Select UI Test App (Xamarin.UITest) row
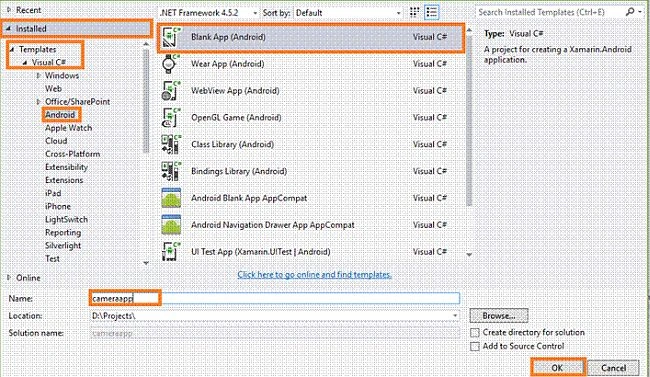Image resolution: width=650 pixels, height=377 pixels. coord(311,252)
